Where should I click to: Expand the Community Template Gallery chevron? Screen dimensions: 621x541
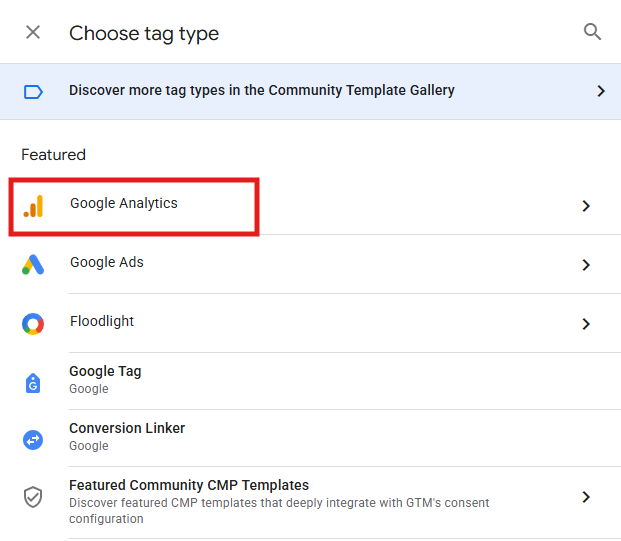coord(601,91)
